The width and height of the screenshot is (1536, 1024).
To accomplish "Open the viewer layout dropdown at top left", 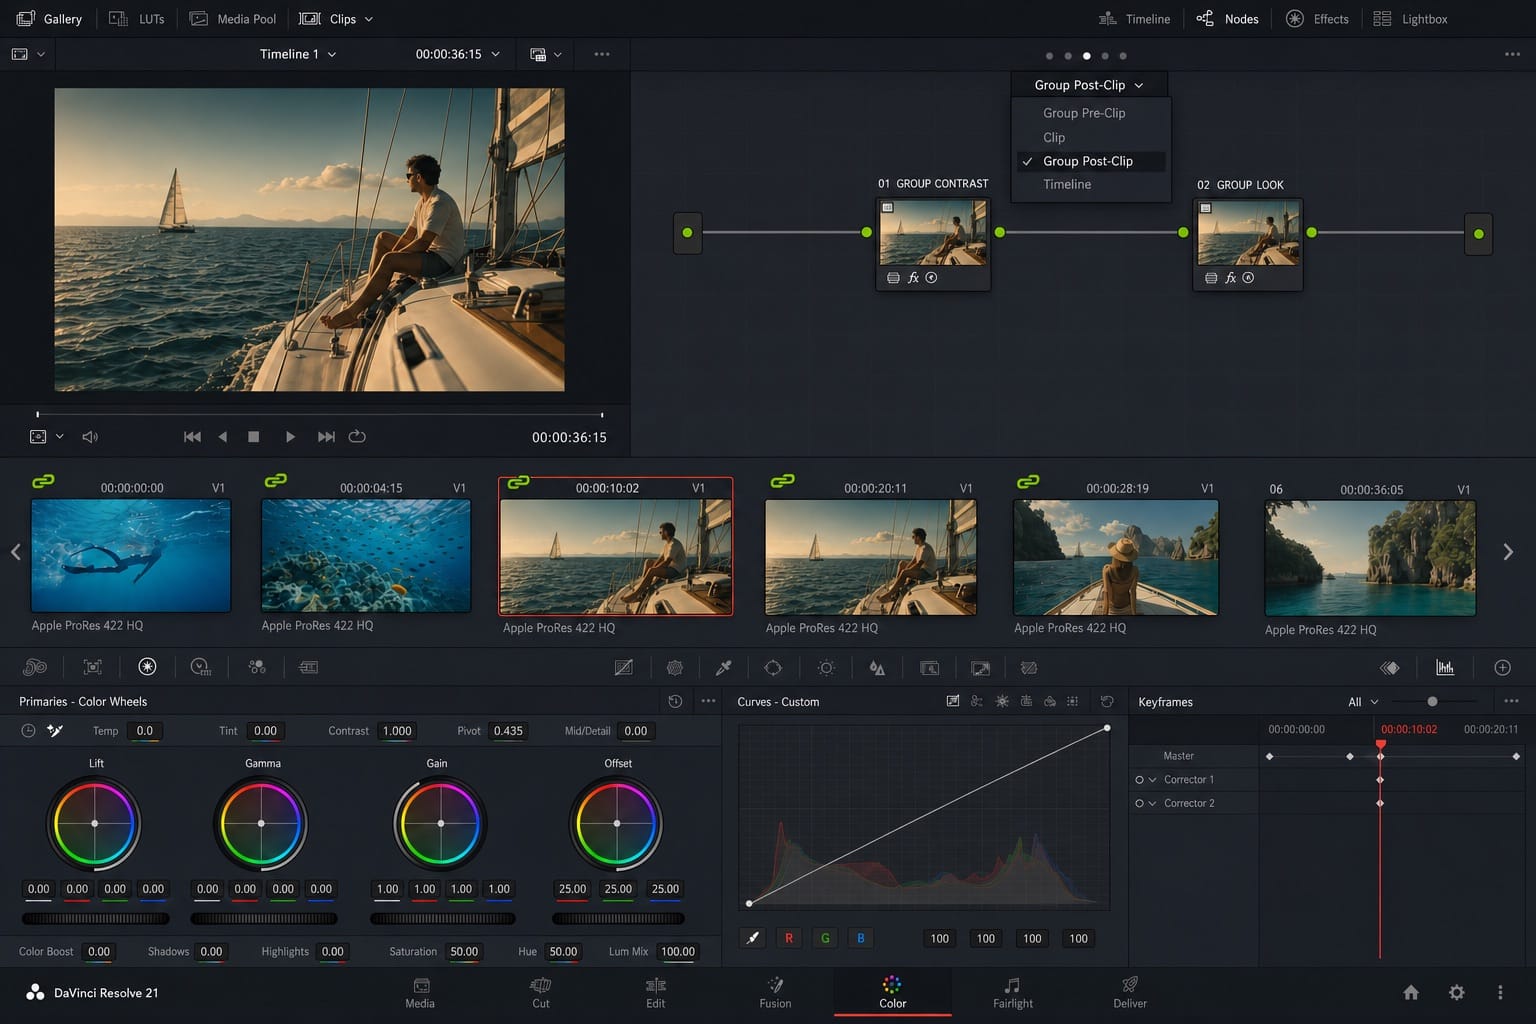I will pyautogui.click(x=28, y=54).
